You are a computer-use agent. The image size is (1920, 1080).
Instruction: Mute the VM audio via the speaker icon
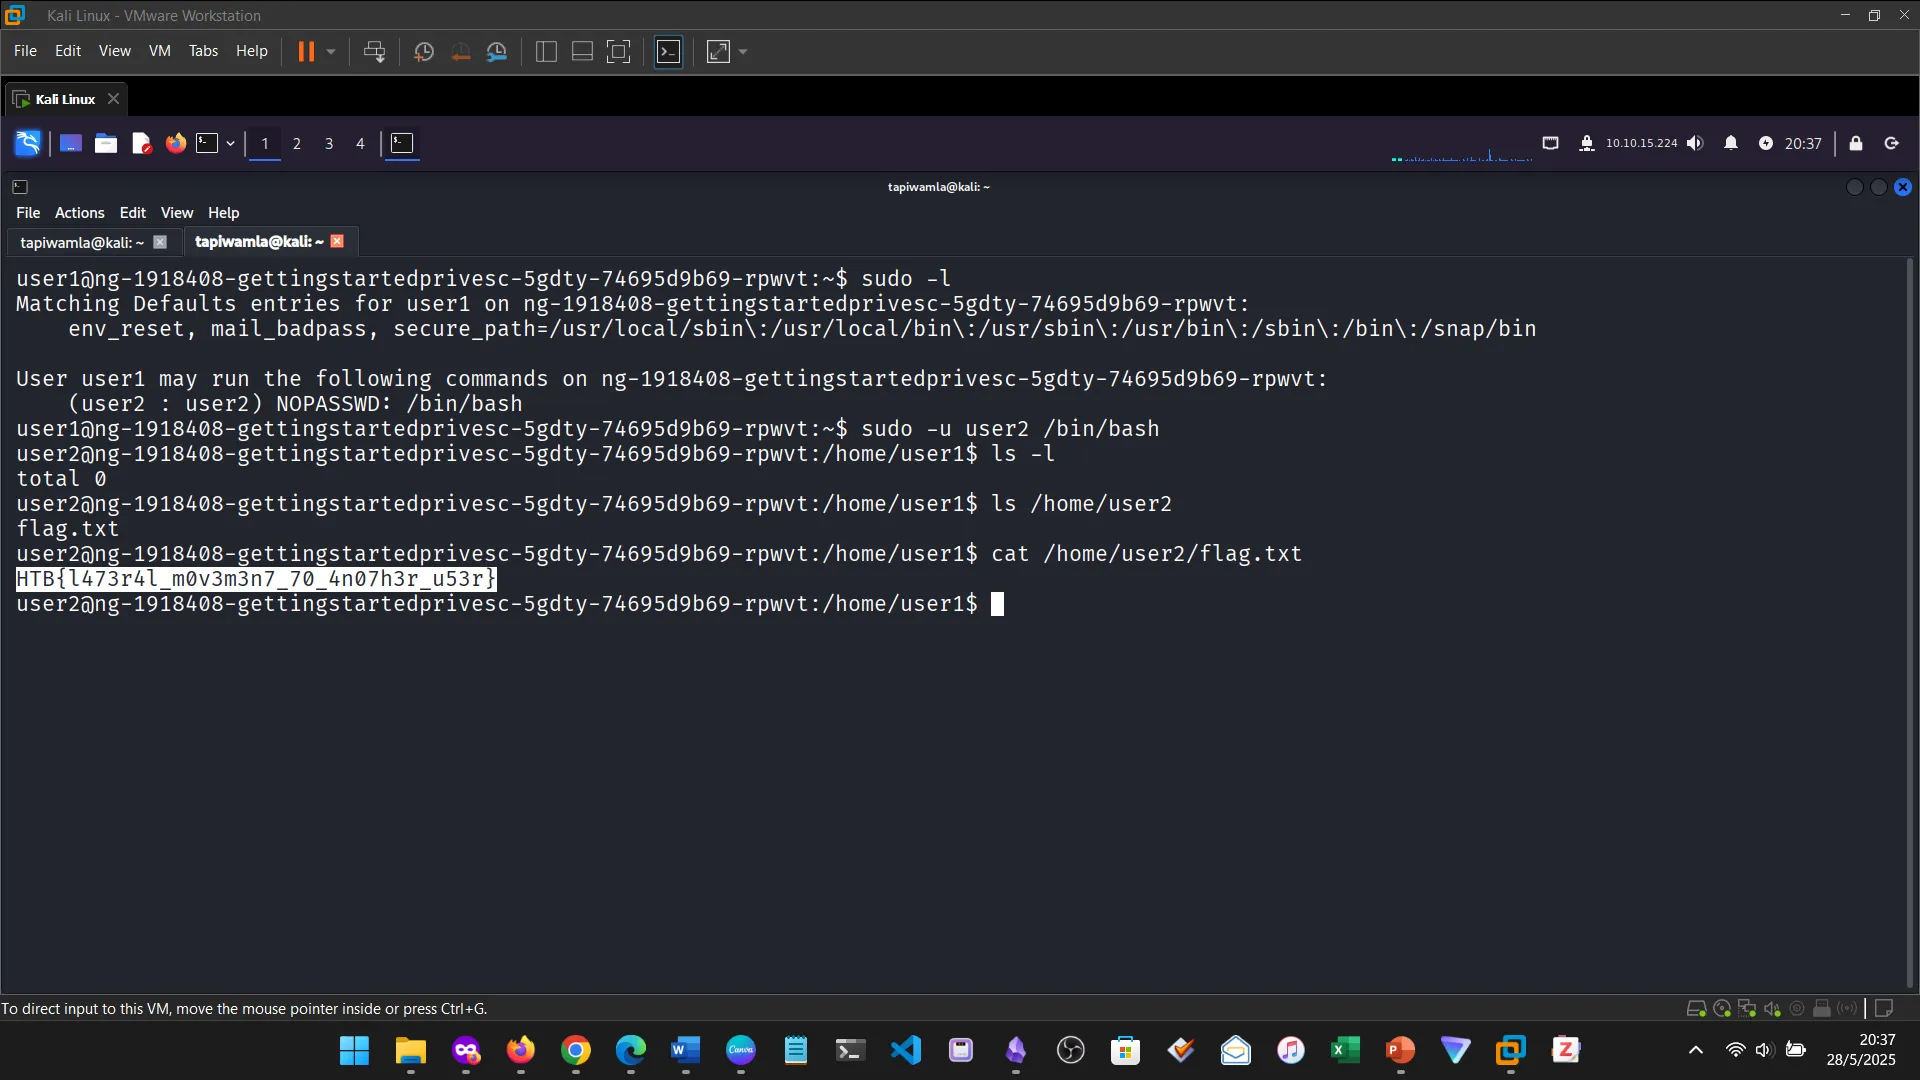[x=1697, y=143]
